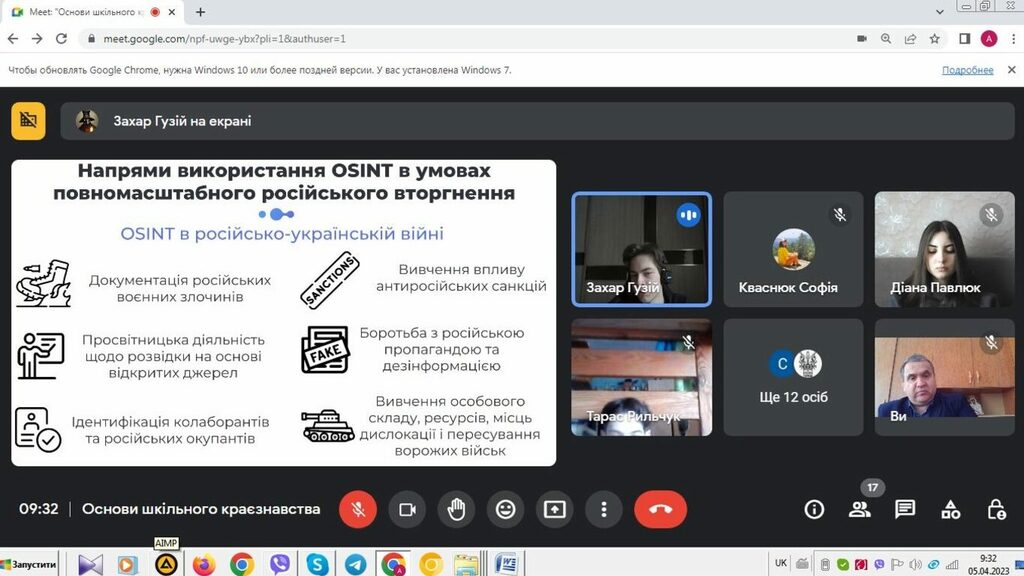Open the emoji reactions panel
1024x576 pixels.
click(505, 509)
